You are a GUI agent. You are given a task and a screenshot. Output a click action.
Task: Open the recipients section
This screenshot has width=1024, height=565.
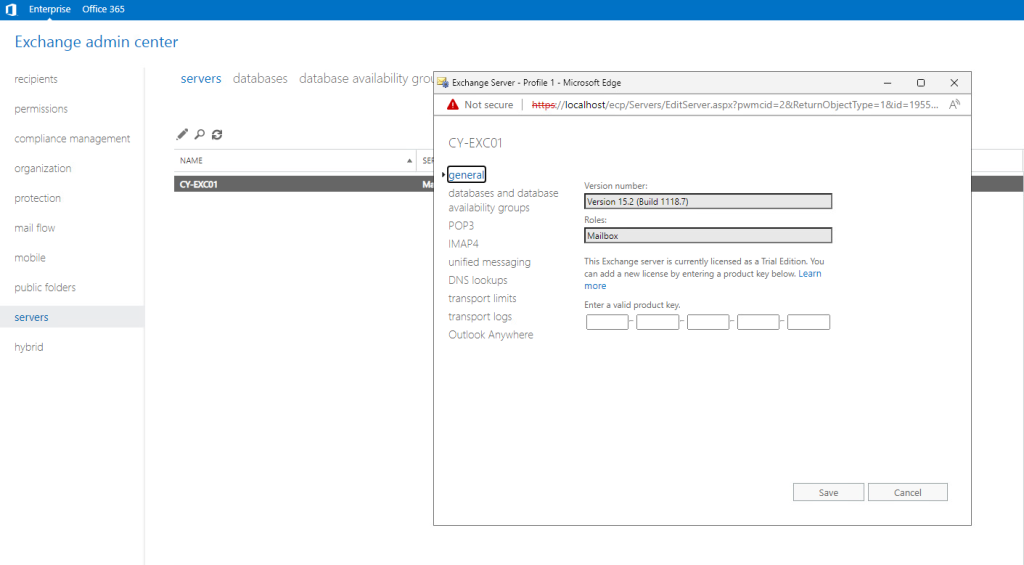36,79
